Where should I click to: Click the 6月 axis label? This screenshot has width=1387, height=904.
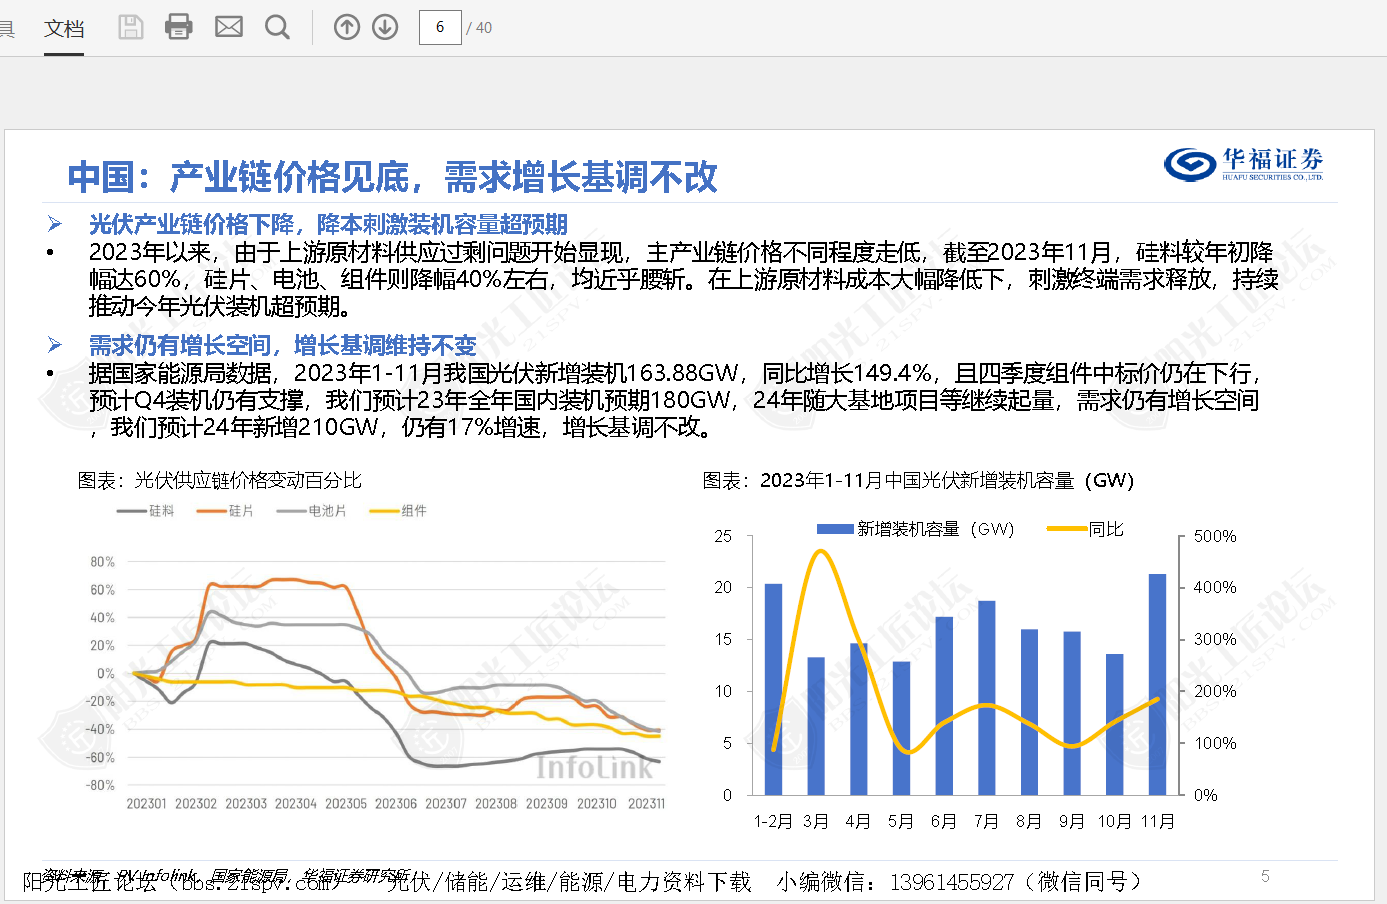click(x=944, y=821)
